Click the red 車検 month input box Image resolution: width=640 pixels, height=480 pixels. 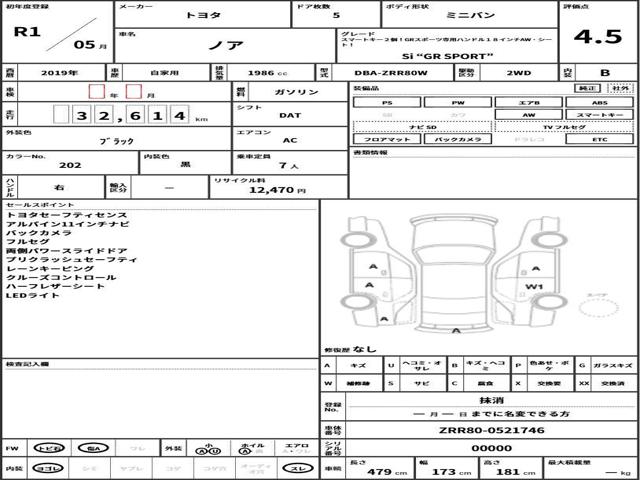tap(133, 91)
